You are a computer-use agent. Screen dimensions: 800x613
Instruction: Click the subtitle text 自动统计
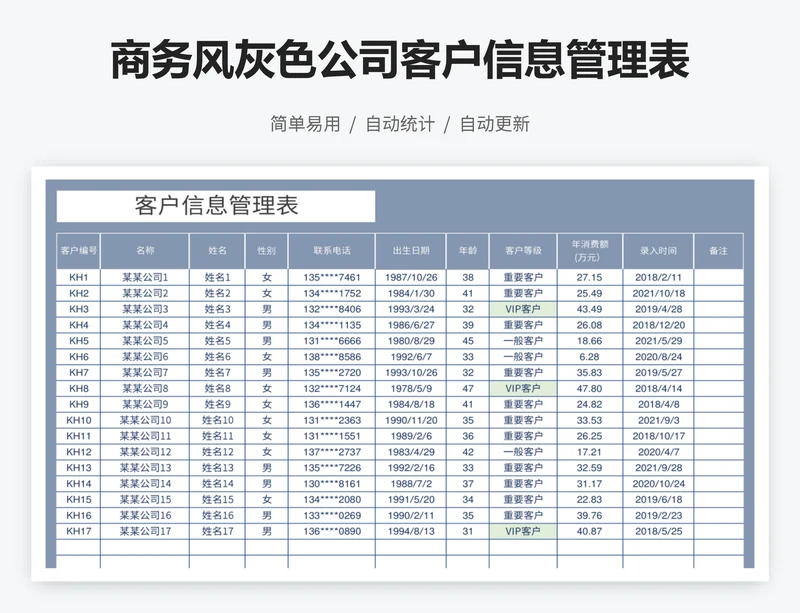[400, 124]
